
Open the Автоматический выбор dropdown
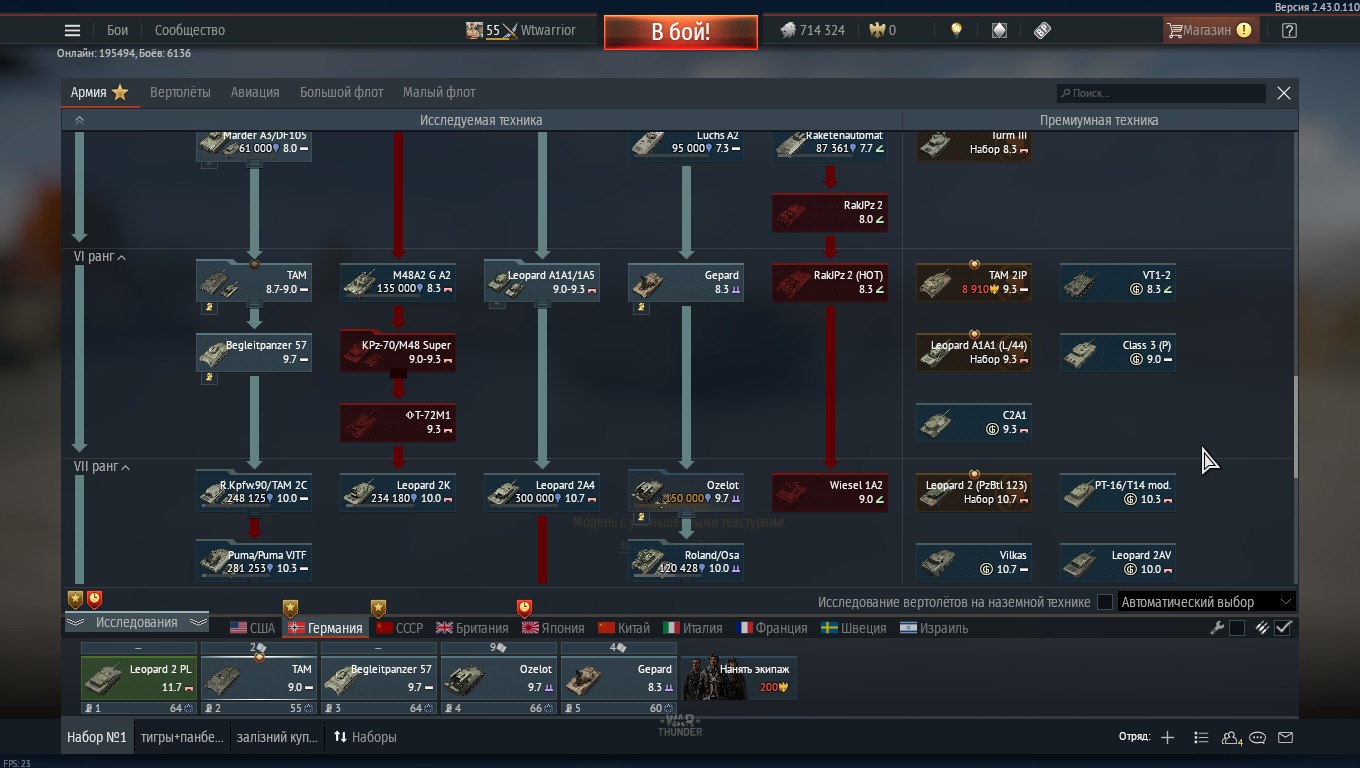point(1206,602)
